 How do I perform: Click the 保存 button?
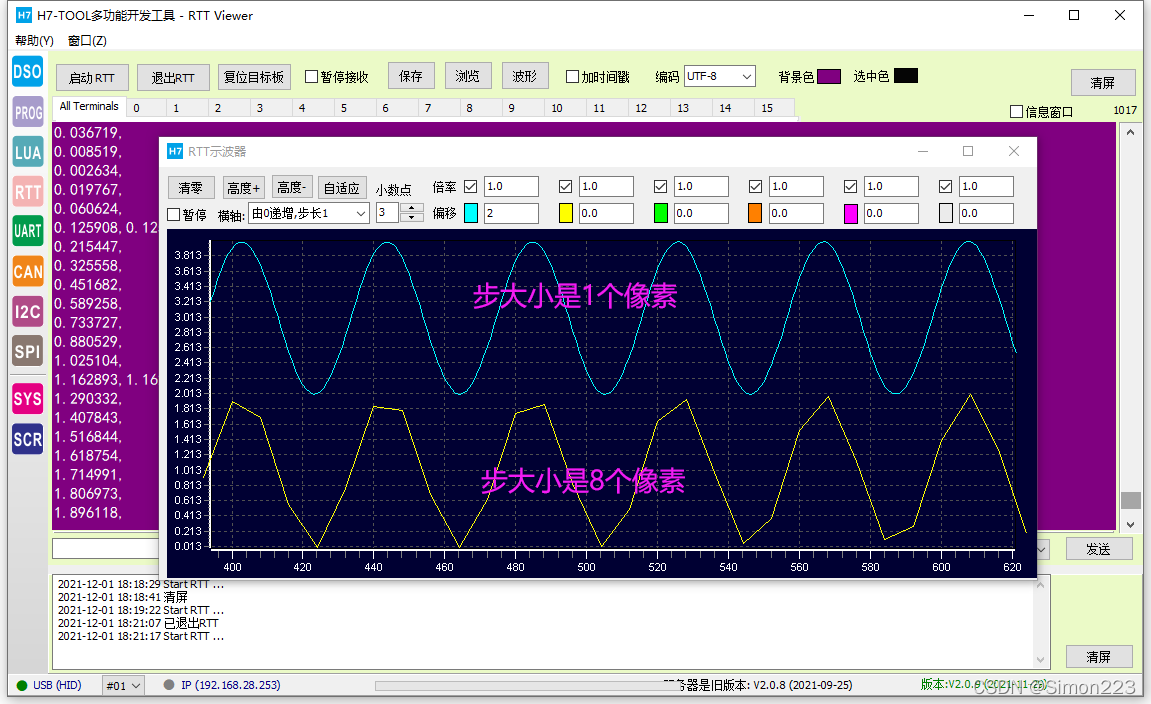411,76
